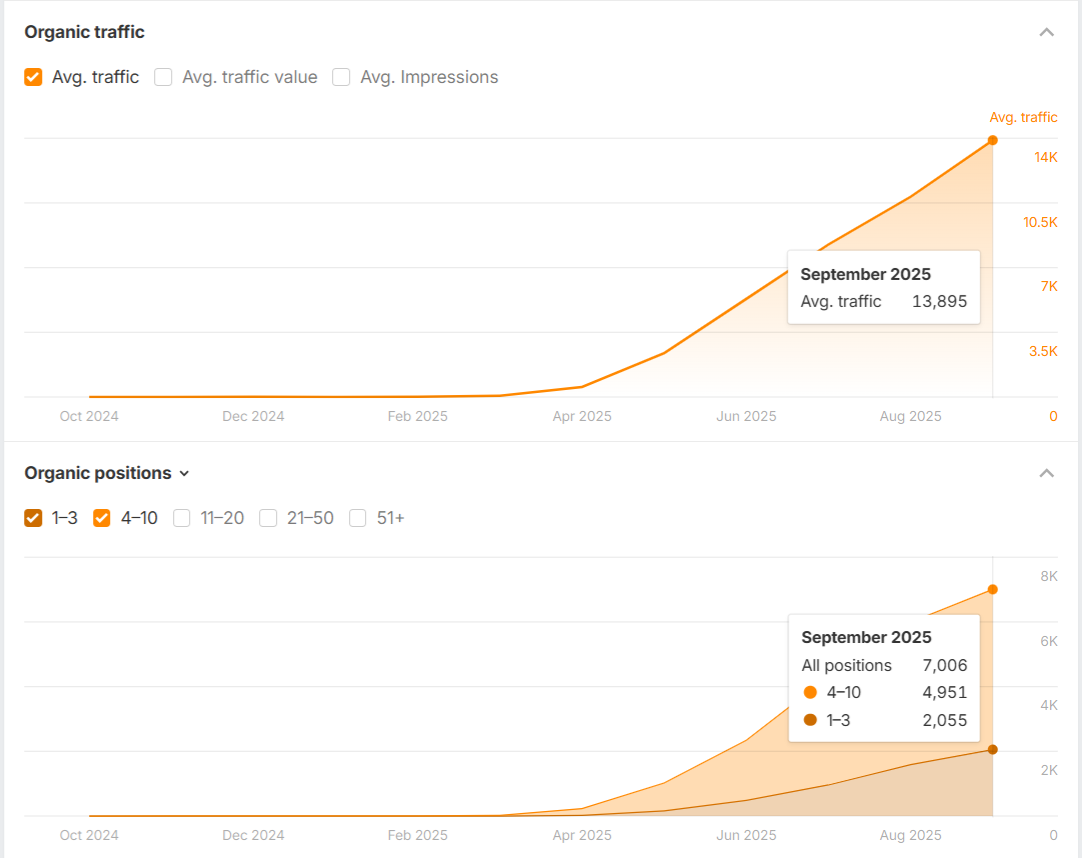Click the 4–10 line's end data point
This screenshot has width=1082, height=858.
(x=992, y=589)
